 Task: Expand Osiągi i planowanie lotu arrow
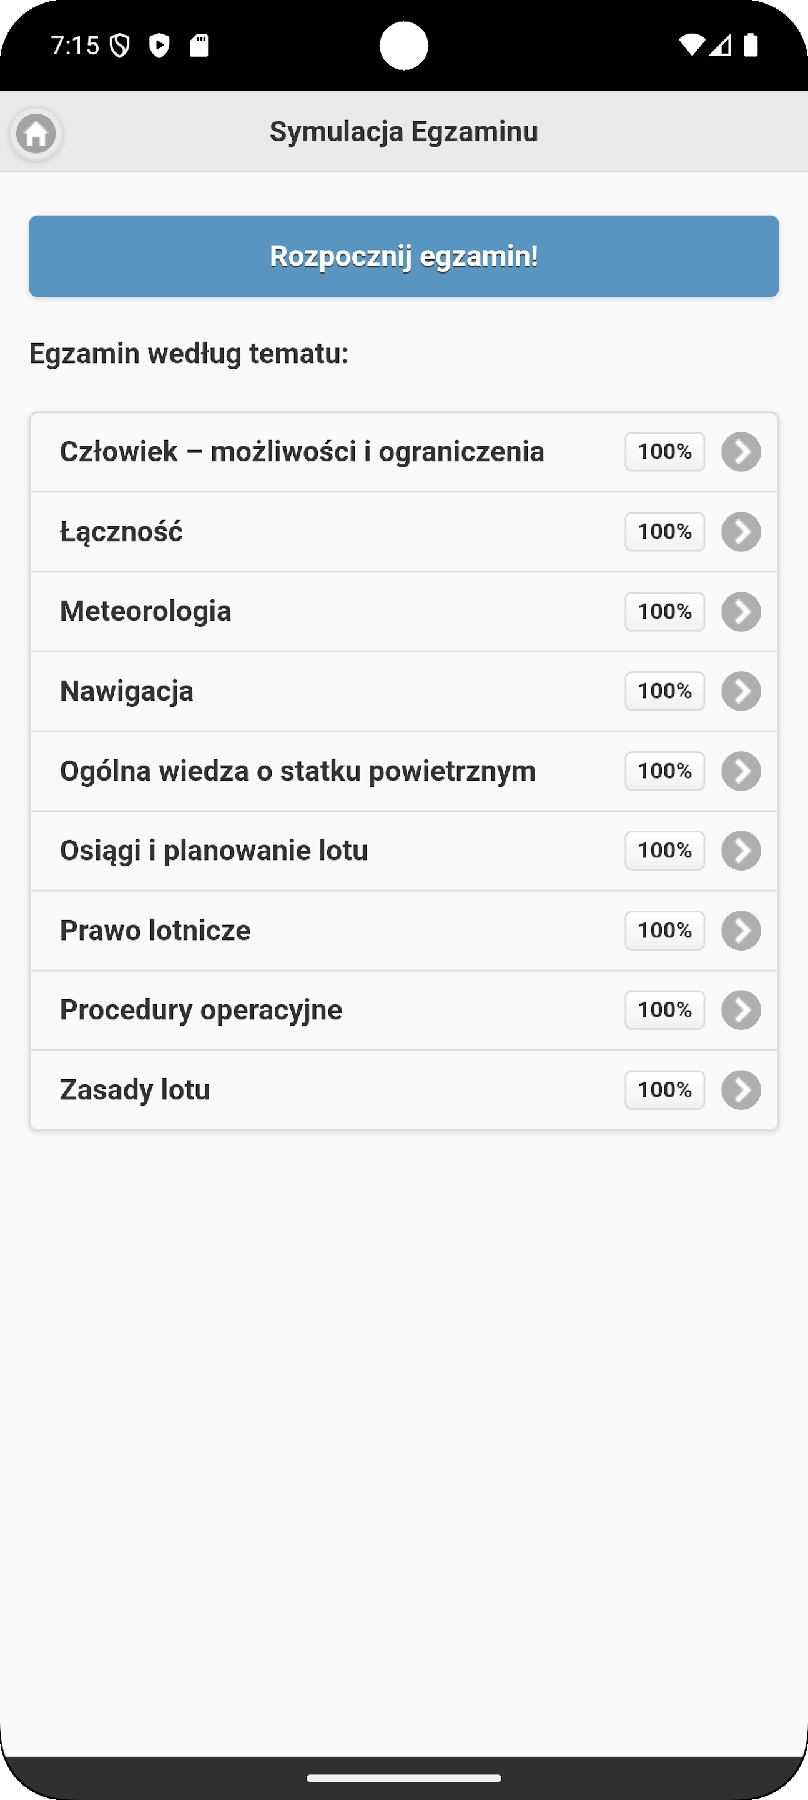[x=741, y=851]
